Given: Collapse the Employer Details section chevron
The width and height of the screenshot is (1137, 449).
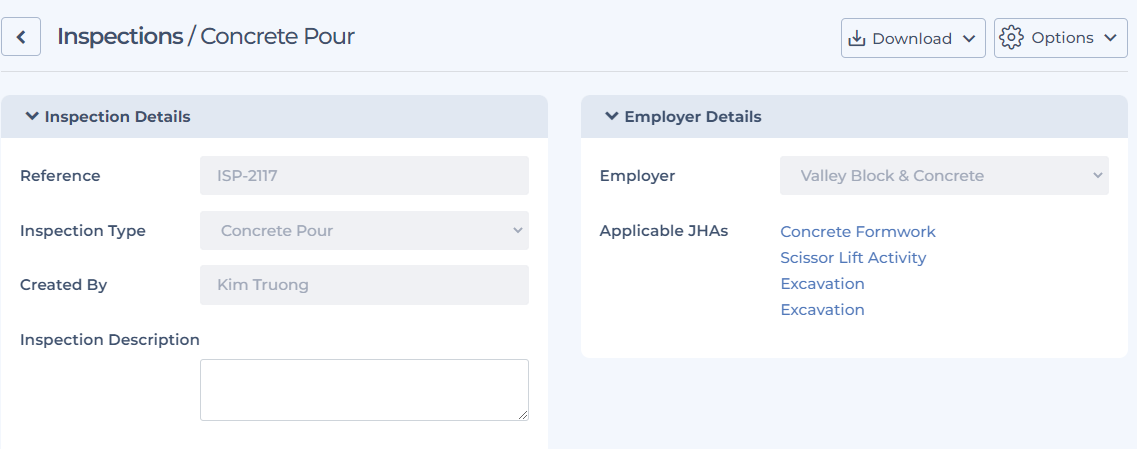Looking at the screenshot, I should click(x=612, y=116).
